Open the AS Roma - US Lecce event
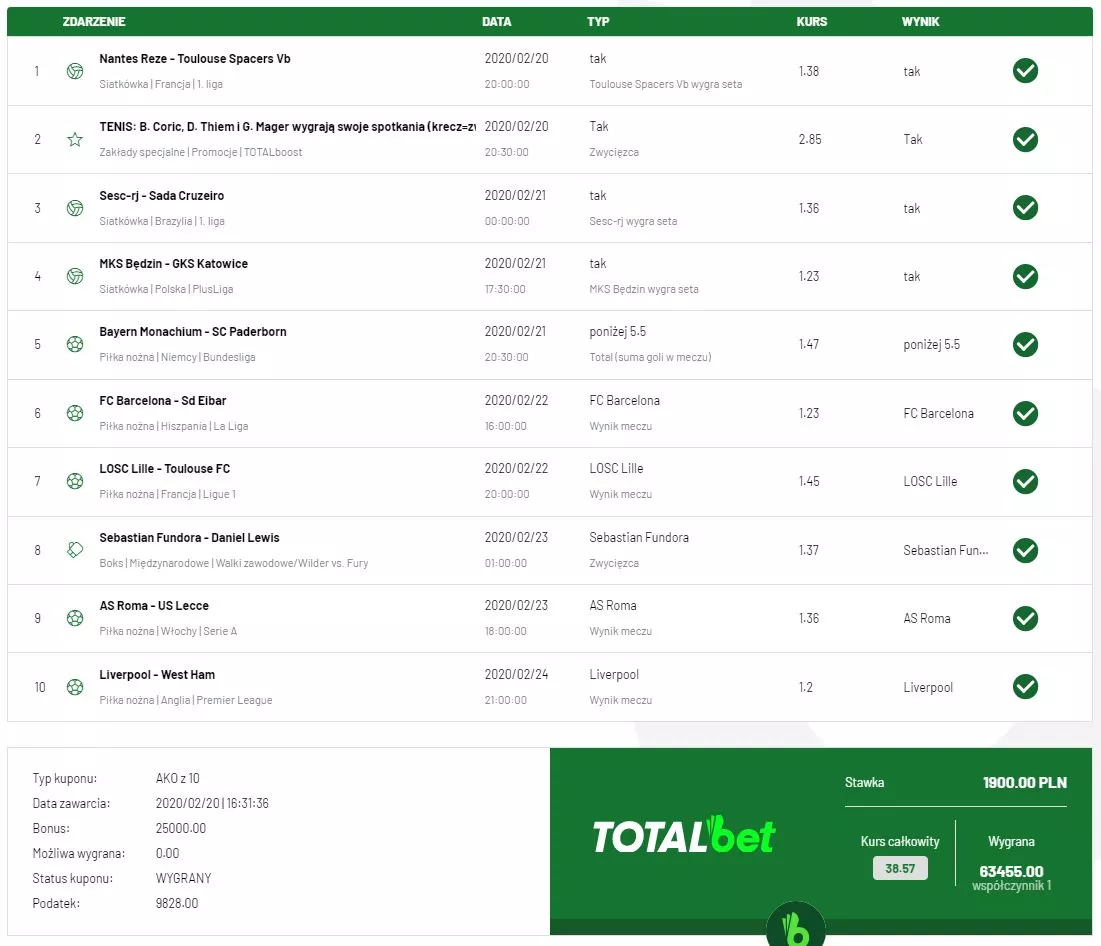Viewport: 1101px width, 946px height. click(x=154, y=606)
